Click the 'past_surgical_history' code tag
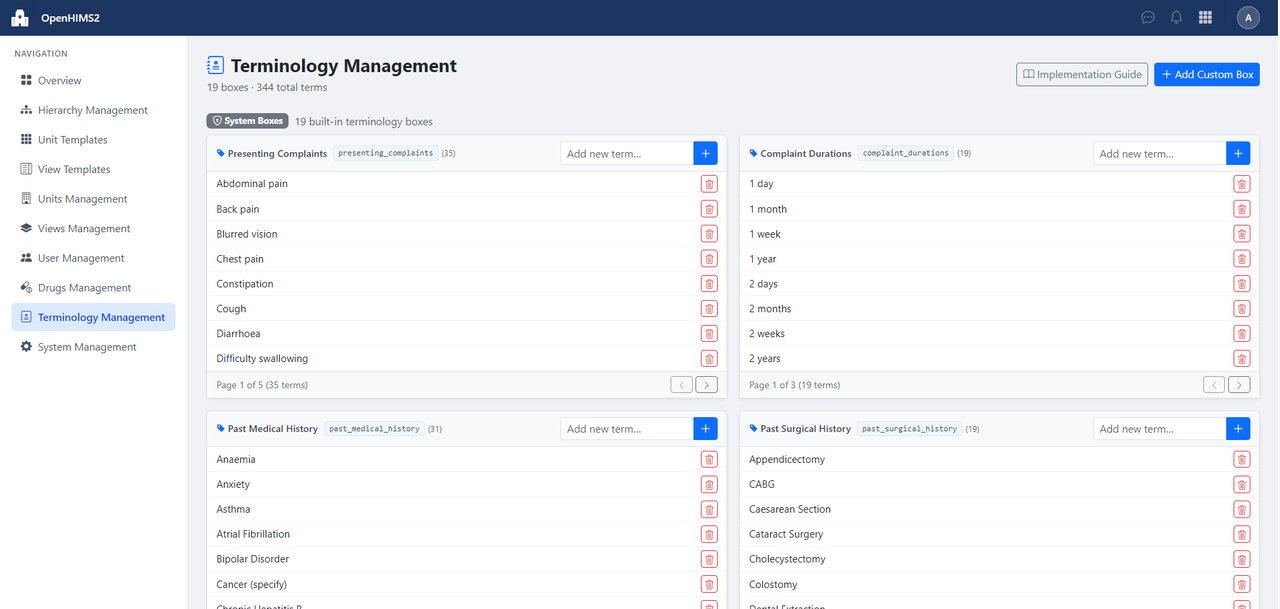 [x=910, y=429]
